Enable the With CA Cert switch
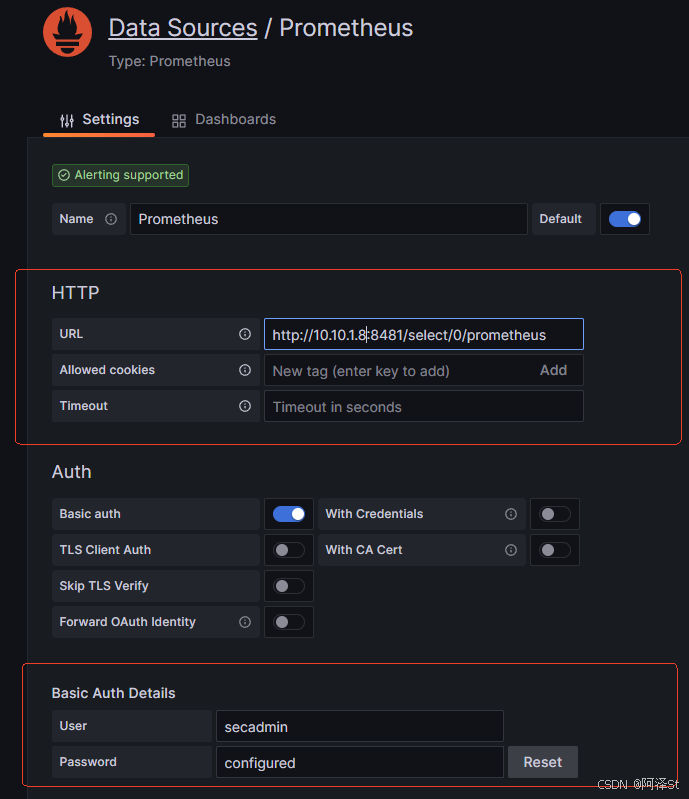Viewport: 689px width, 799px height. (x=555, y=550)
